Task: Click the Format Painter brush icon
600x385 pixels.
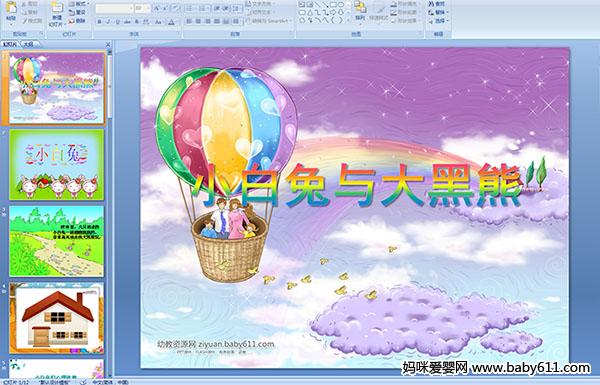Action: tap(31, 21)
